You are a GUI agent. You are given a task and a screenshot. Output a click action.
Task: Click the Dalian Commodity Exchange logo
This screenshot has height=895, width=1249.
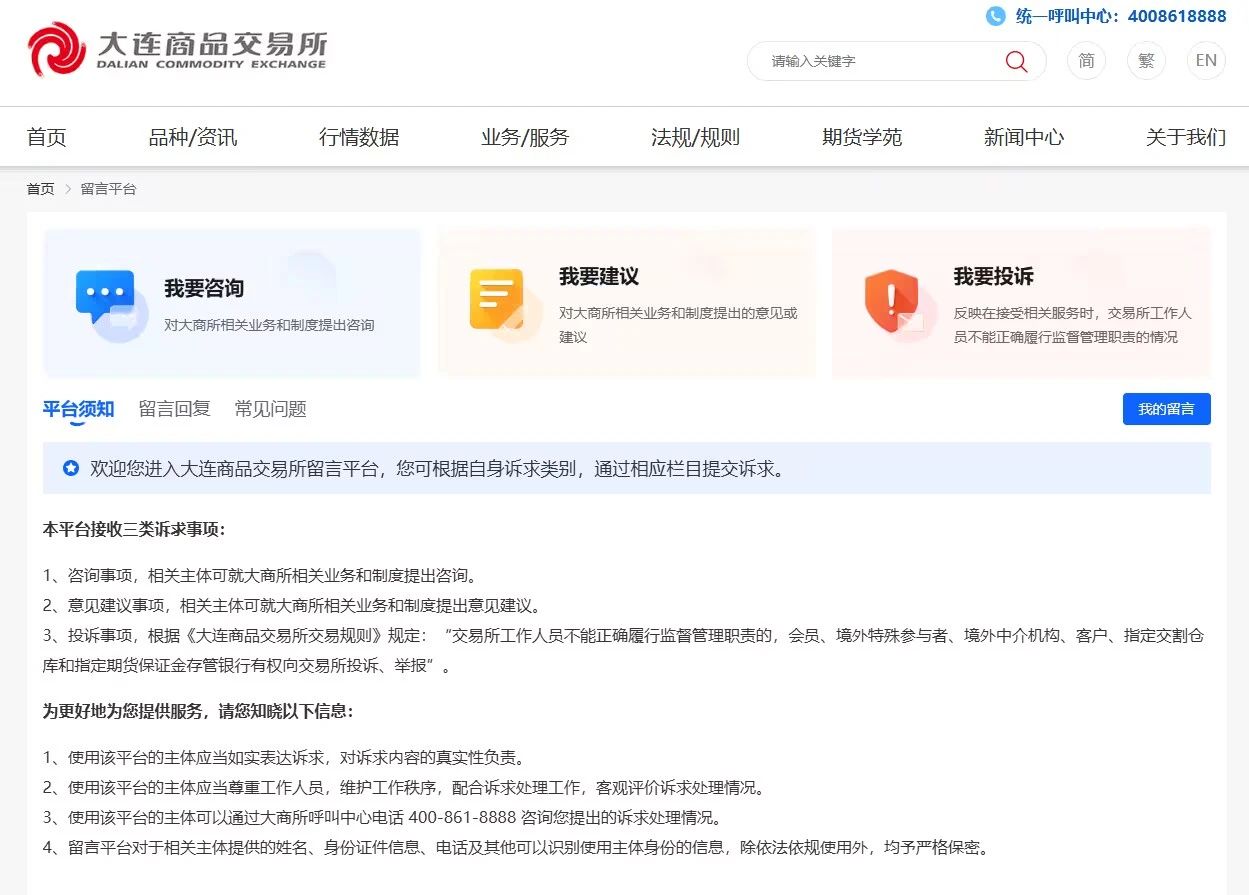(x=176, y=50)
